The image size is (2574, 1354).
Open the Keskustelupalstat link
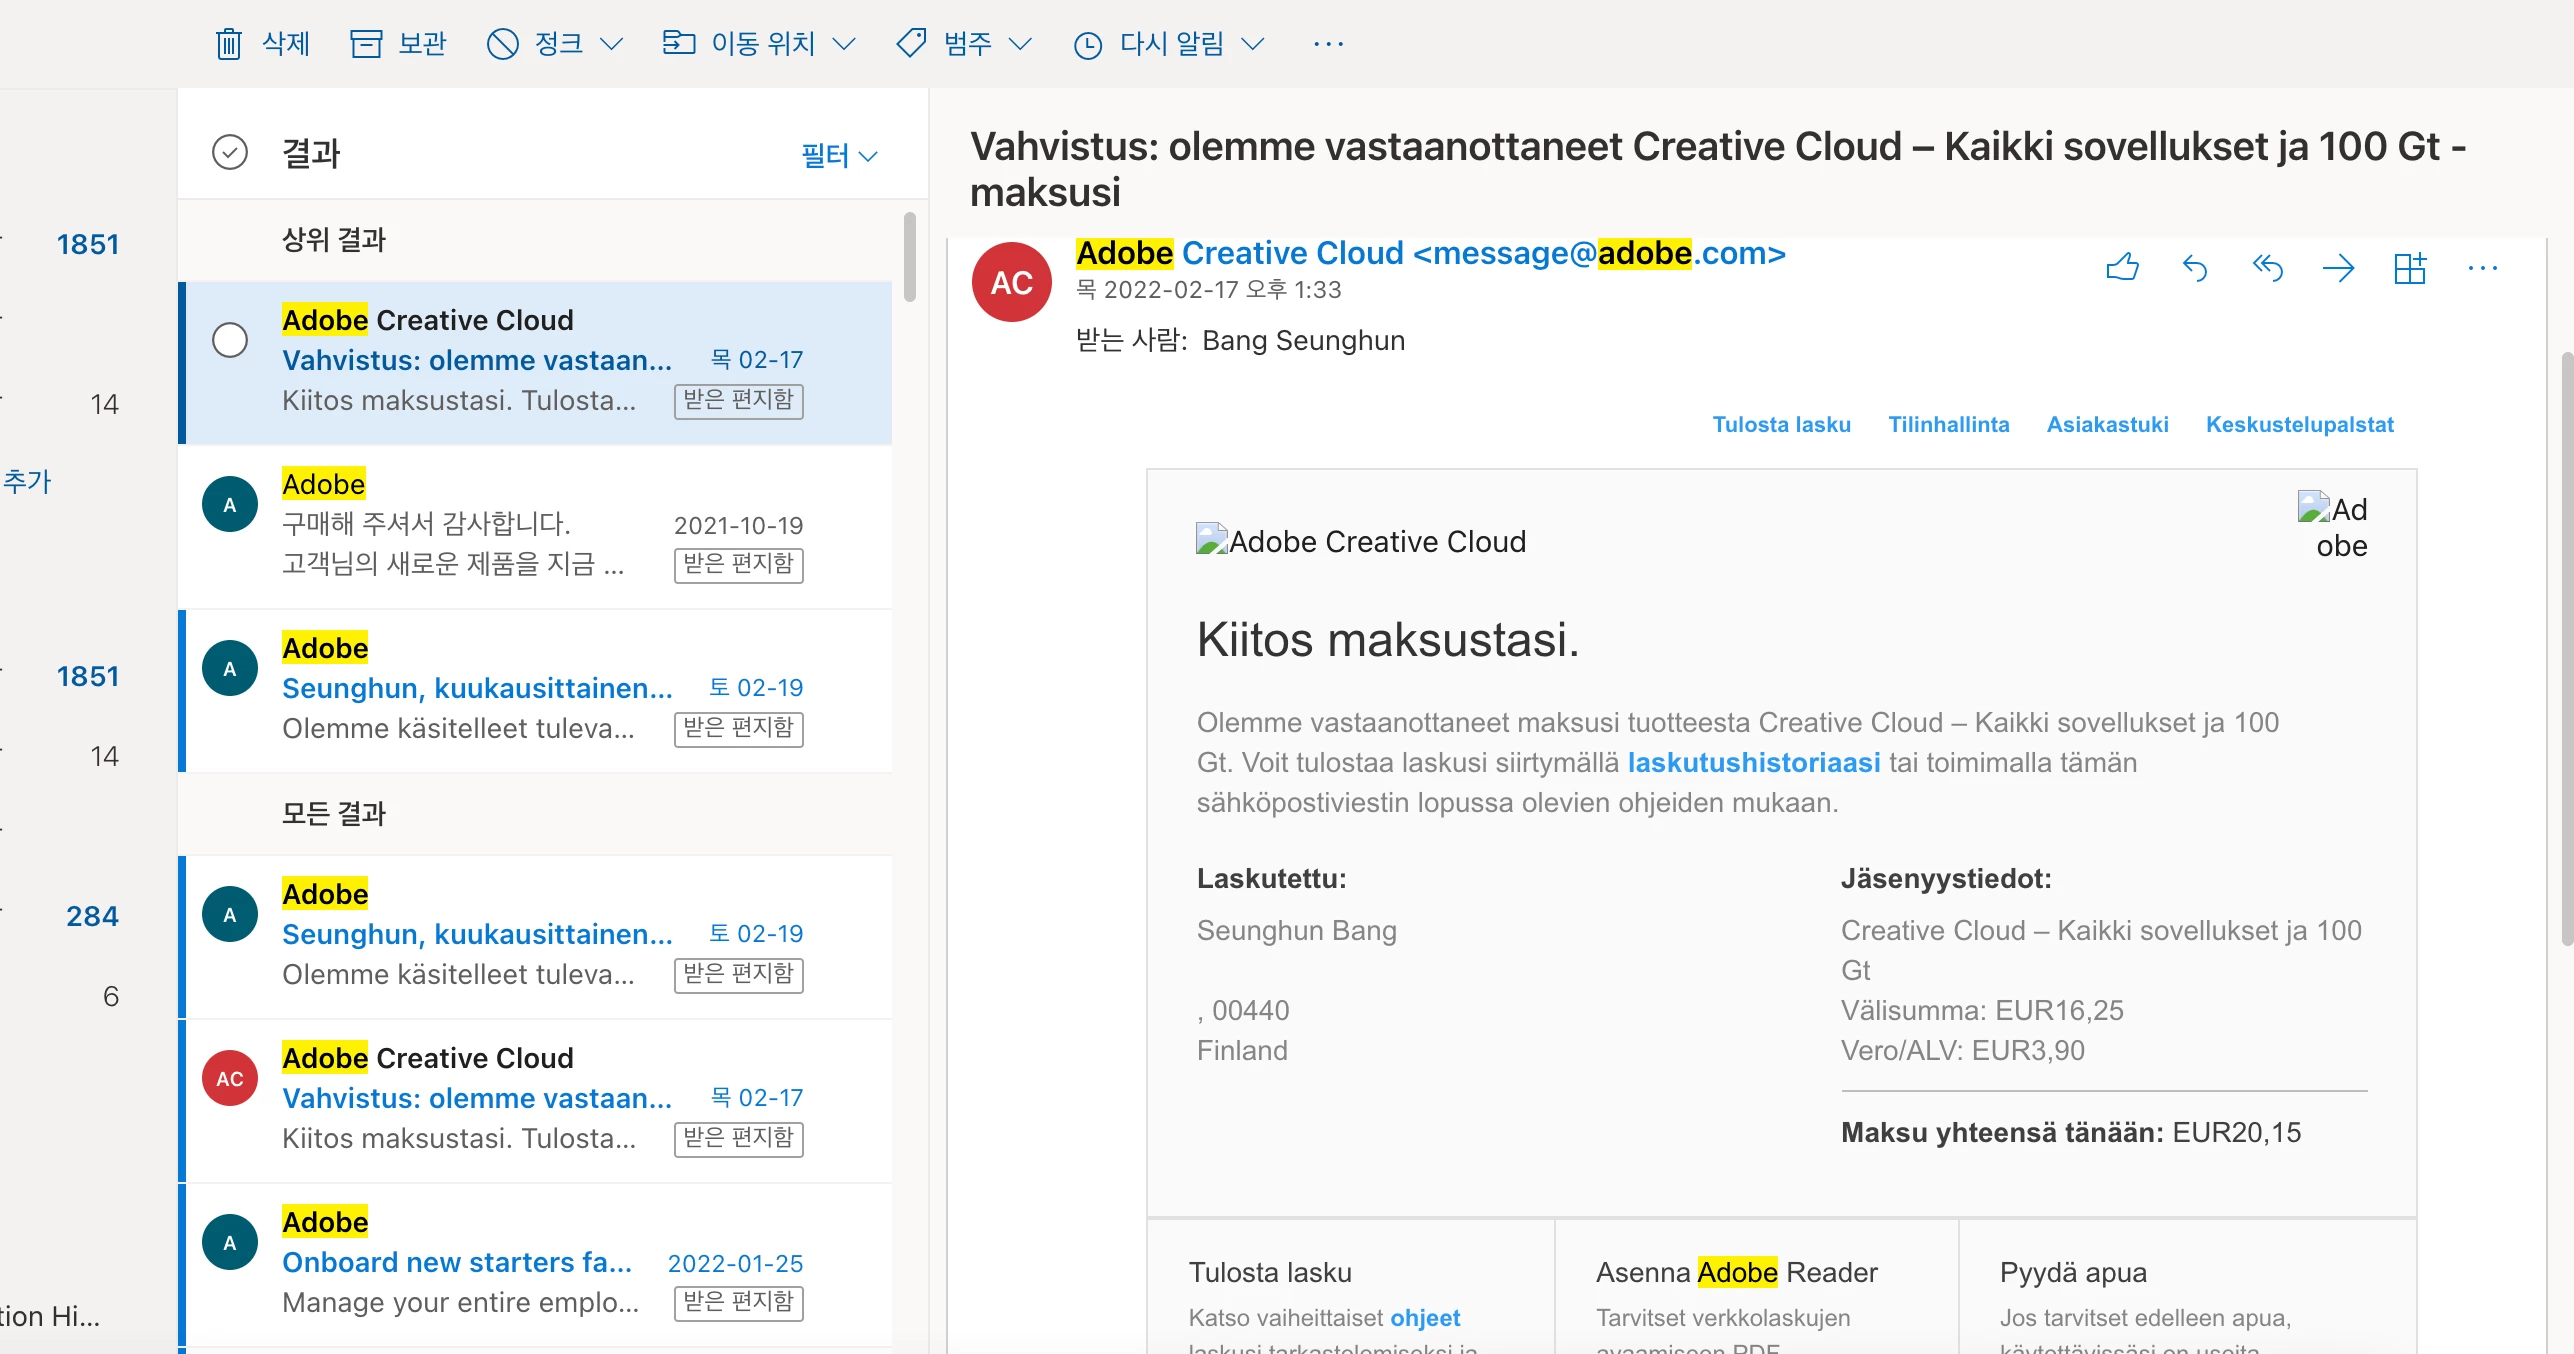coord(2299,424)
